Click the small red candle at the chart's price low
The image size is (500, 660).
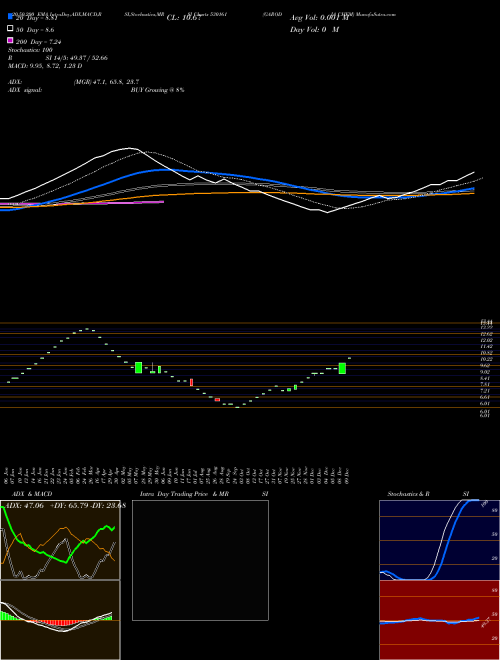click(x=217, y=399)
